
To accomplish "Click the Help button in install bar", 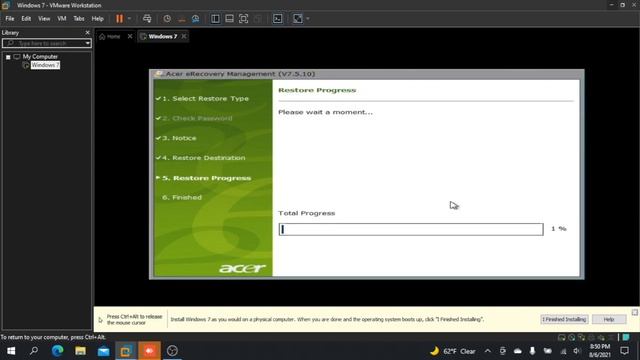I will pos(609,319).
